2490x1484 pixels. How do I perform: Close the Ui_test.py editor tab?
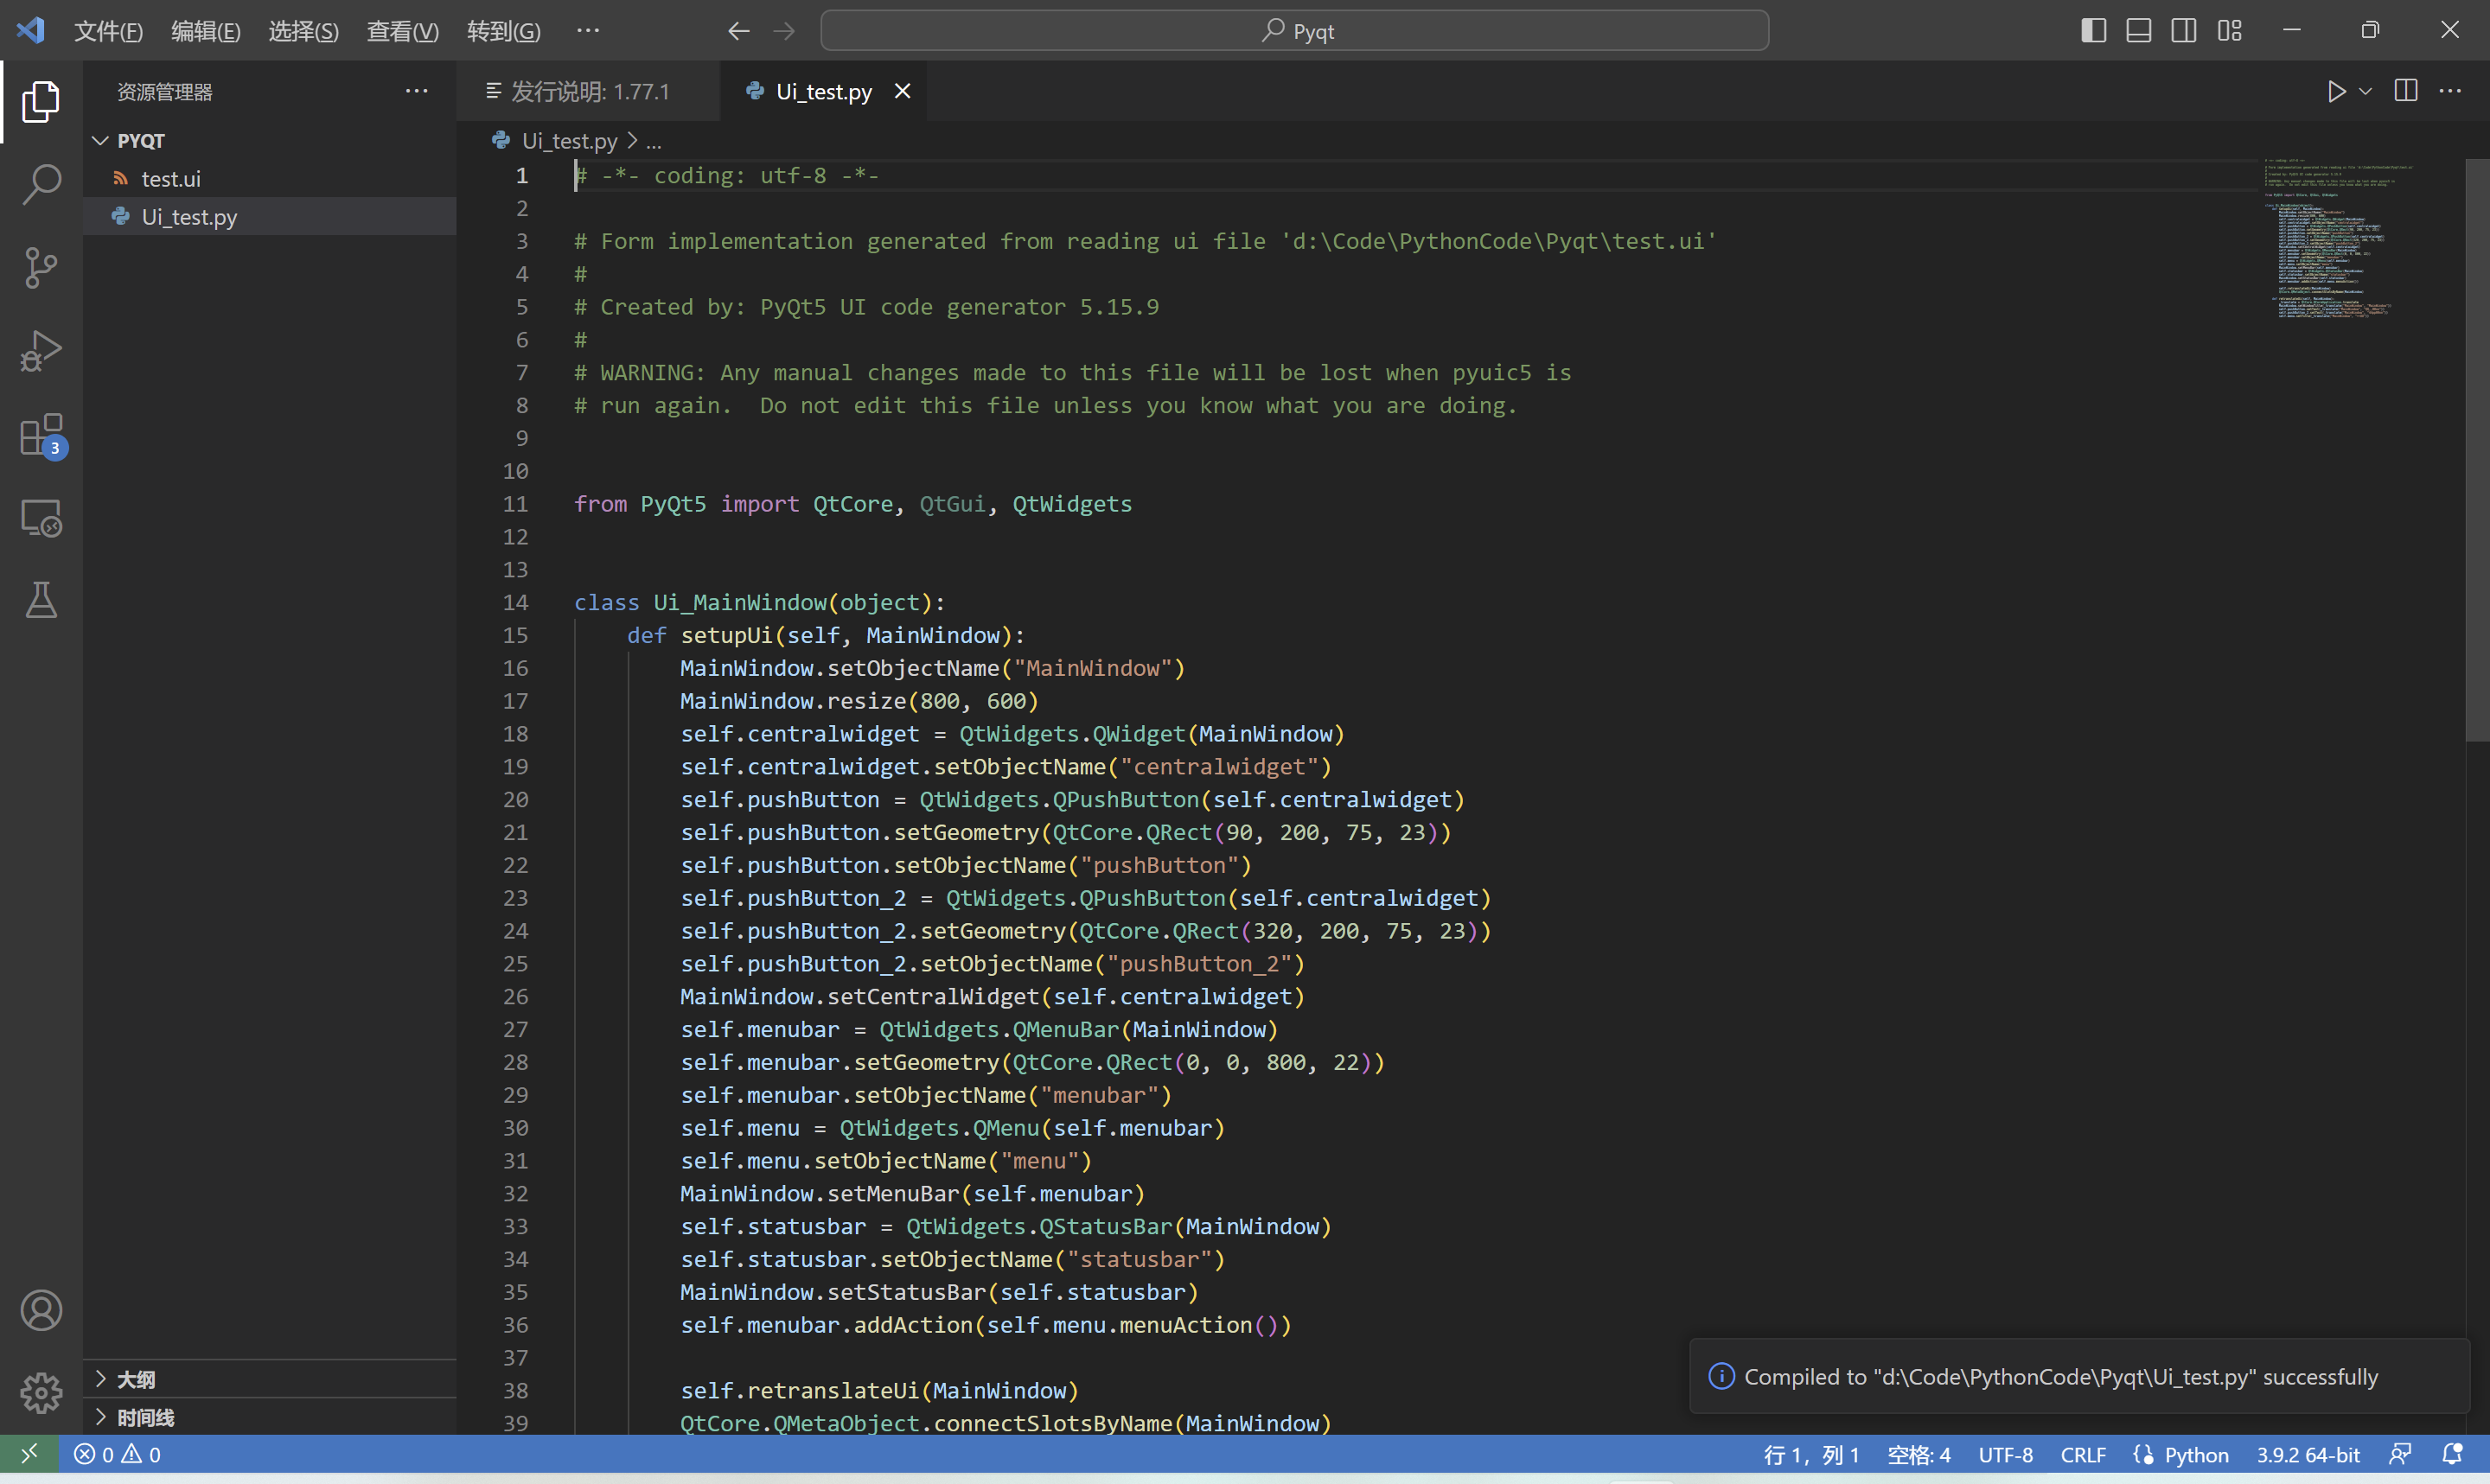click(902, 91)
